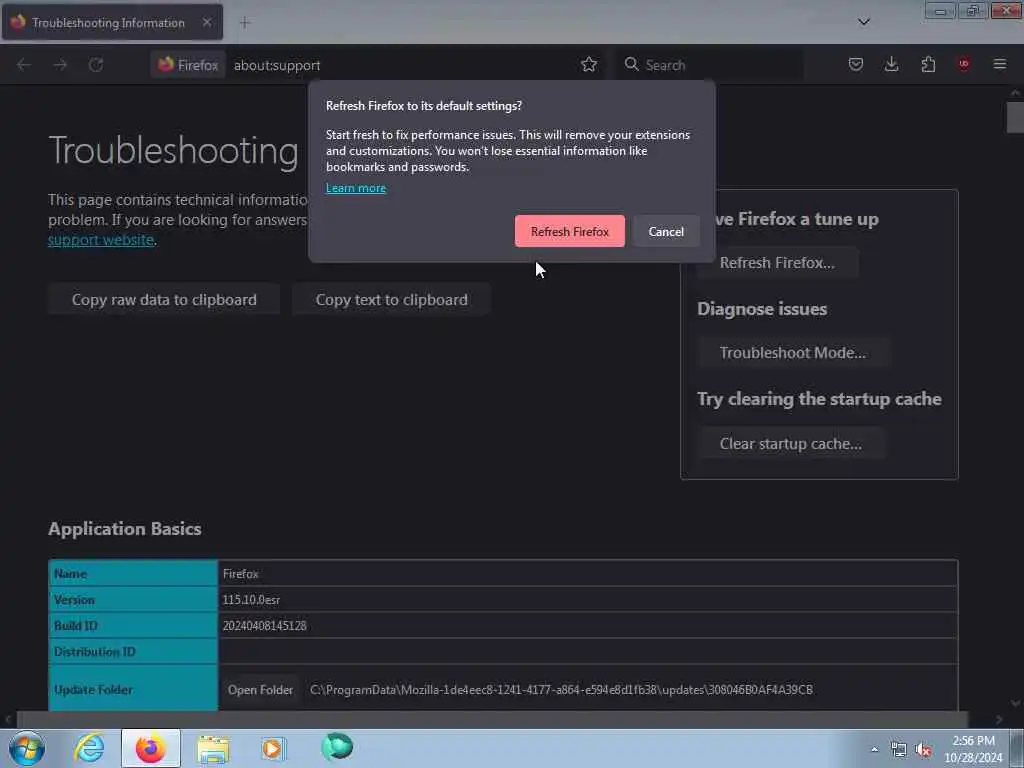Click the forward navigation arrow
Viewport: 1024px width, 768px height.
60,65
